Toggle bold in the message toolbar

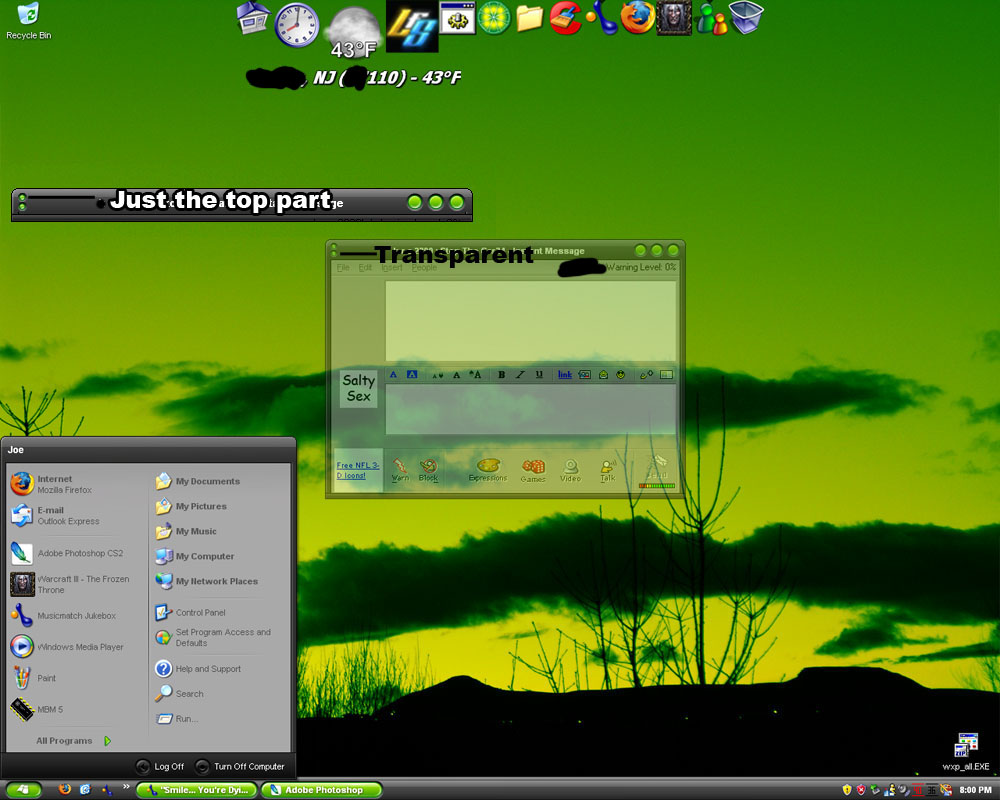tap(501, 374)
